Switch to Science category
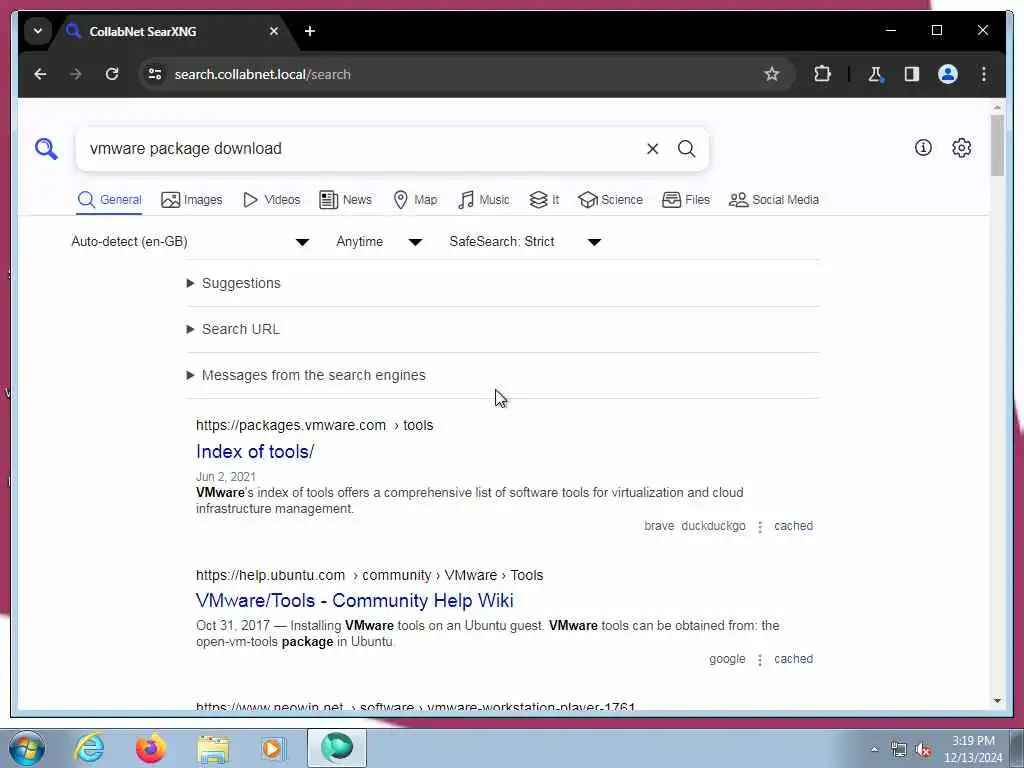The image size is (1024, 768). (610, 200)
